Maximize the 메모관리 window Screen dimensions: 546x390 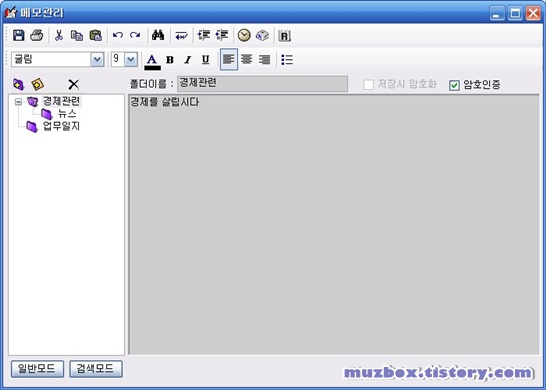[x=515, y=13]
